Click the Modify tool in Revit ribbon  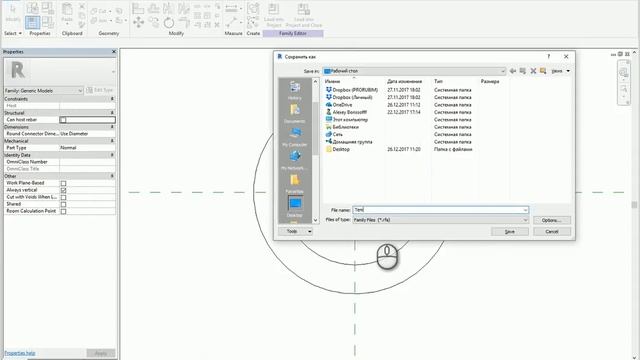[x=13, y=13]
